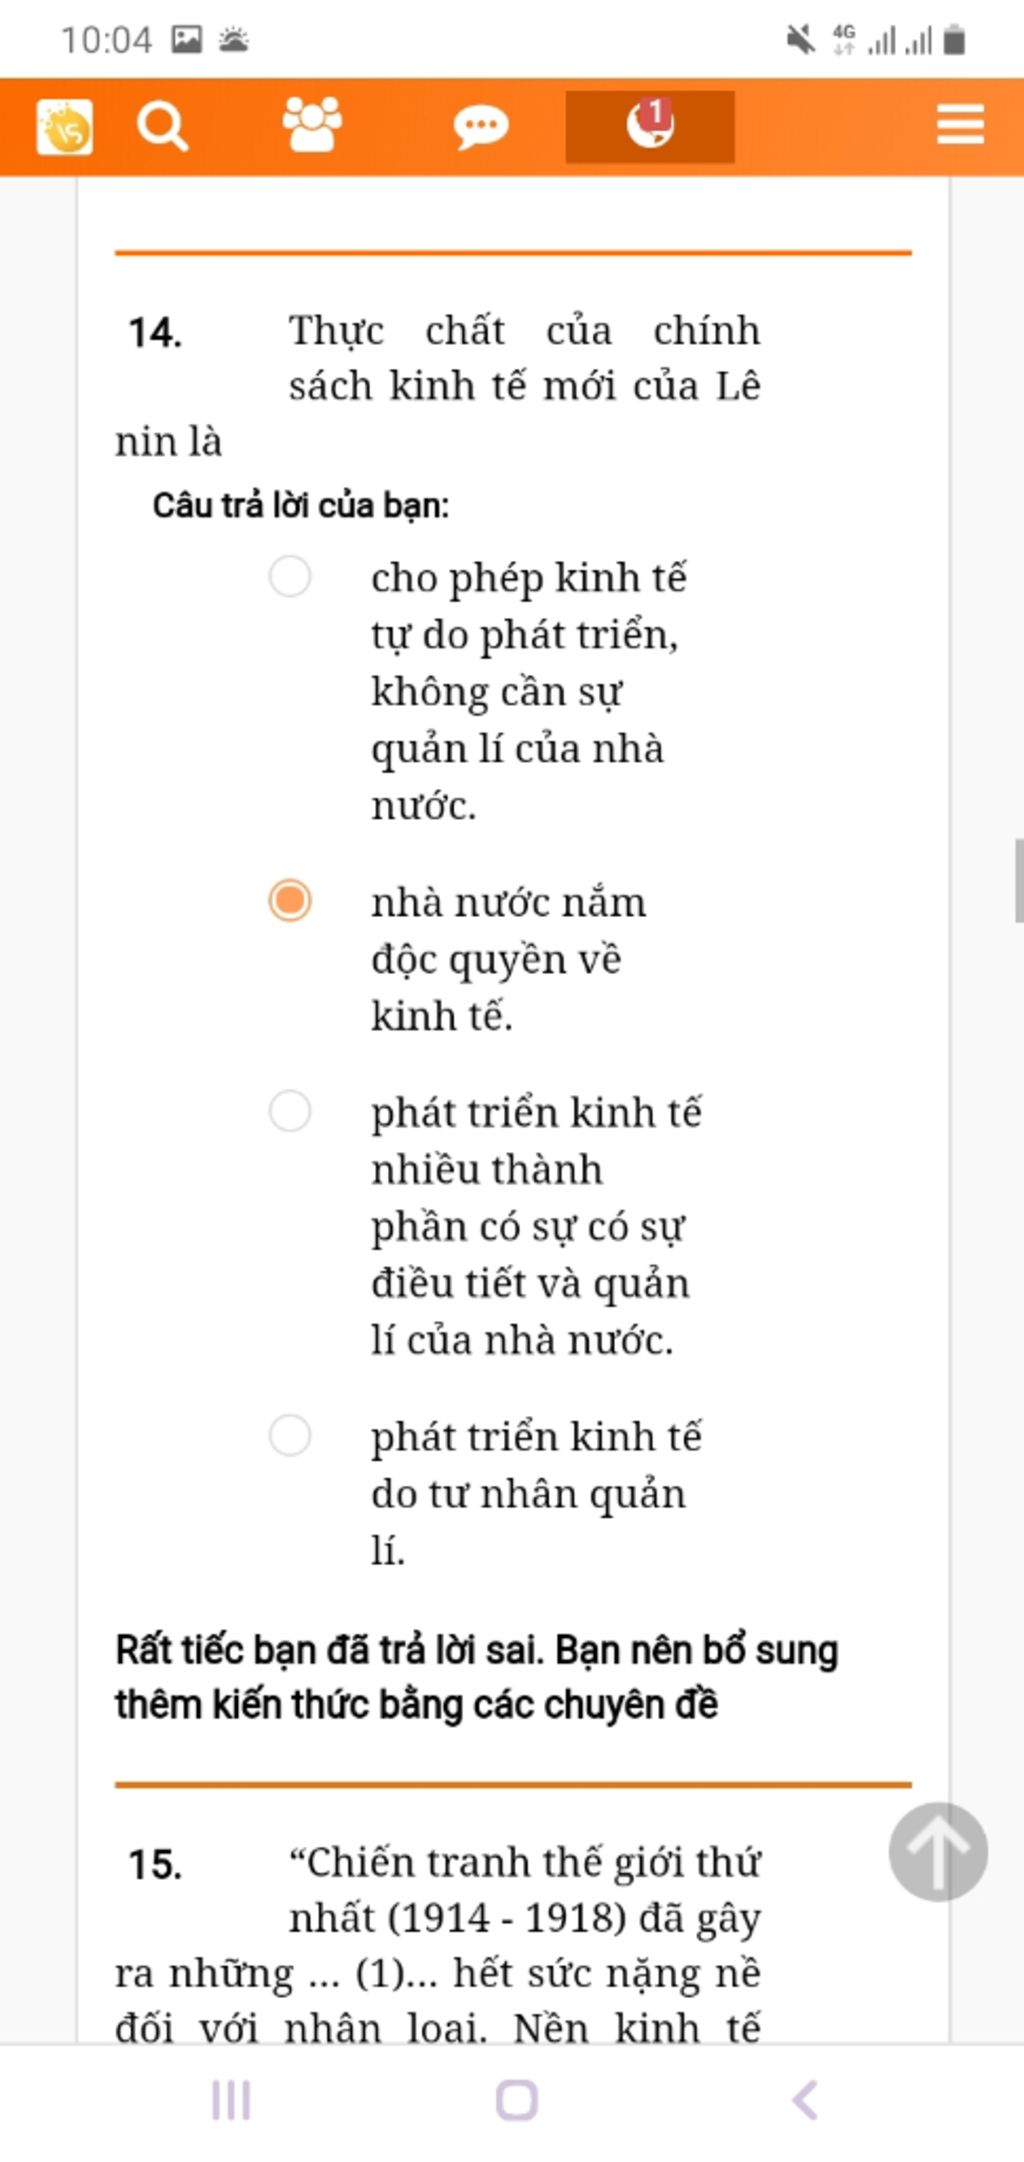The image size is (1024, 2162).
Task: Select 'cho phép kinh tế tự do' option
Action: click(x=290, y=577)
